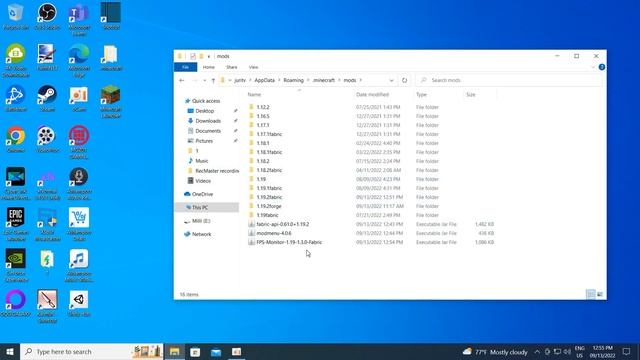
Task: Sort by Date modified column header
Action: [372, 95]
